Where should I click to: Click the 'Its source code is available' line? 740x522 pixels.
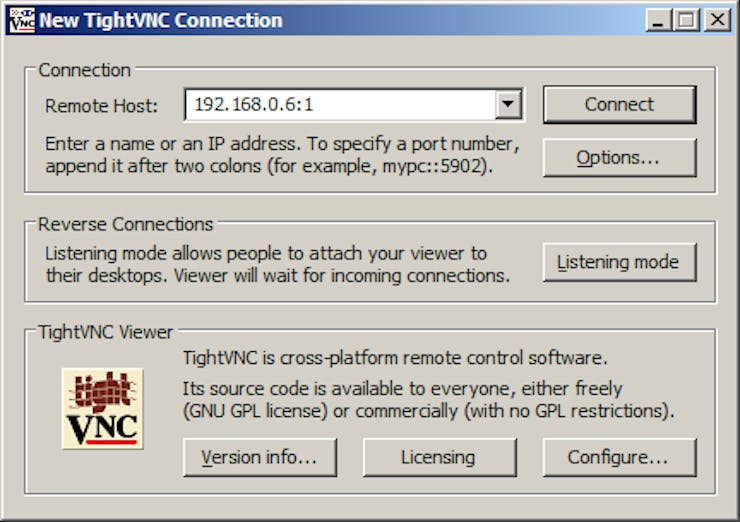tap(403, 389)
